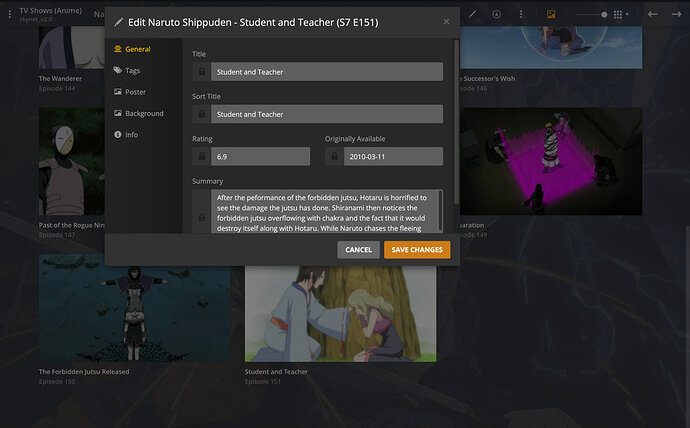Click the circular download icon in toolbar
The width and height of the screenshot is (690, 428).
coord(496,14)
